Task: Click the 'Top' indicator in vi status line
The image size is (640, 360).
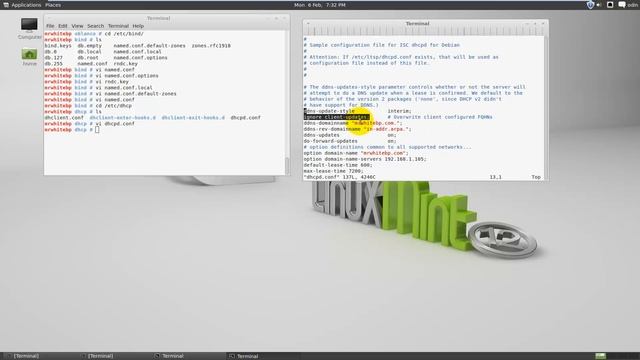Action: point(536,177)
